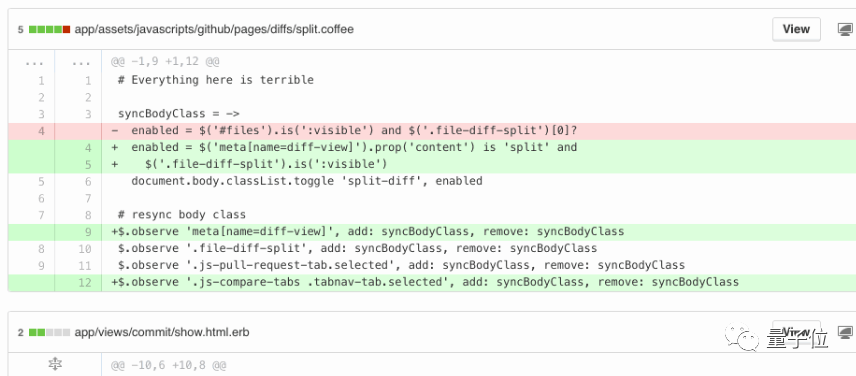Viewport: 856px width, 376px height.
Task: Open the View button for split.coffee
Action: tap(796, 29)
